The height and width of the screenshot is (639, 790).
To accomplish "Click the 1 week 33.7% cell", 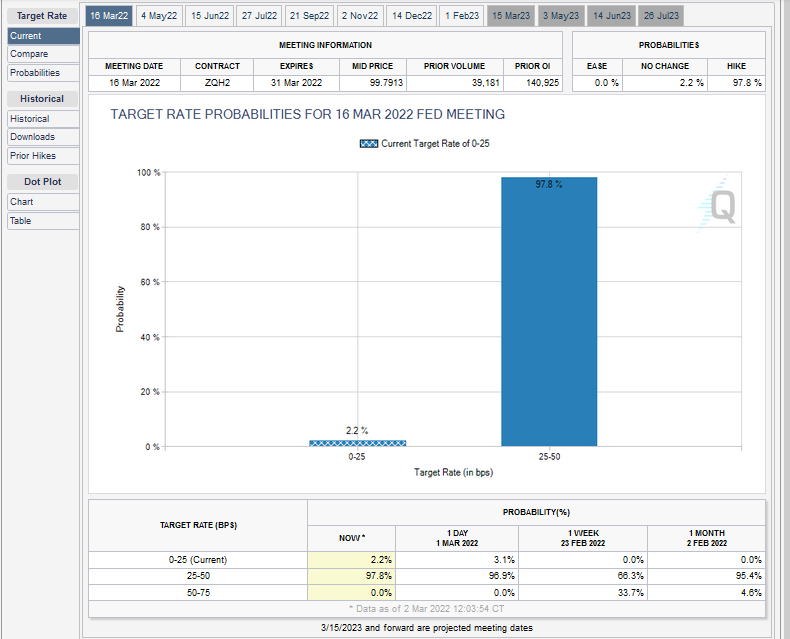I will (x=583, y=593).
